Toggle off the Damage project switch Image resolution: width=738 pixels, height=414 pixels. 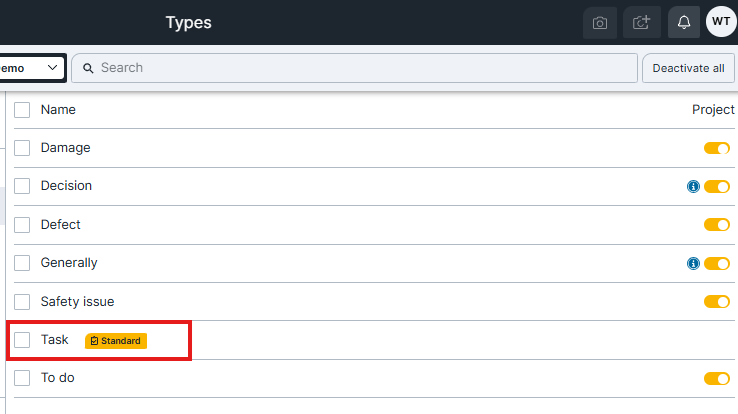point(717,148)
